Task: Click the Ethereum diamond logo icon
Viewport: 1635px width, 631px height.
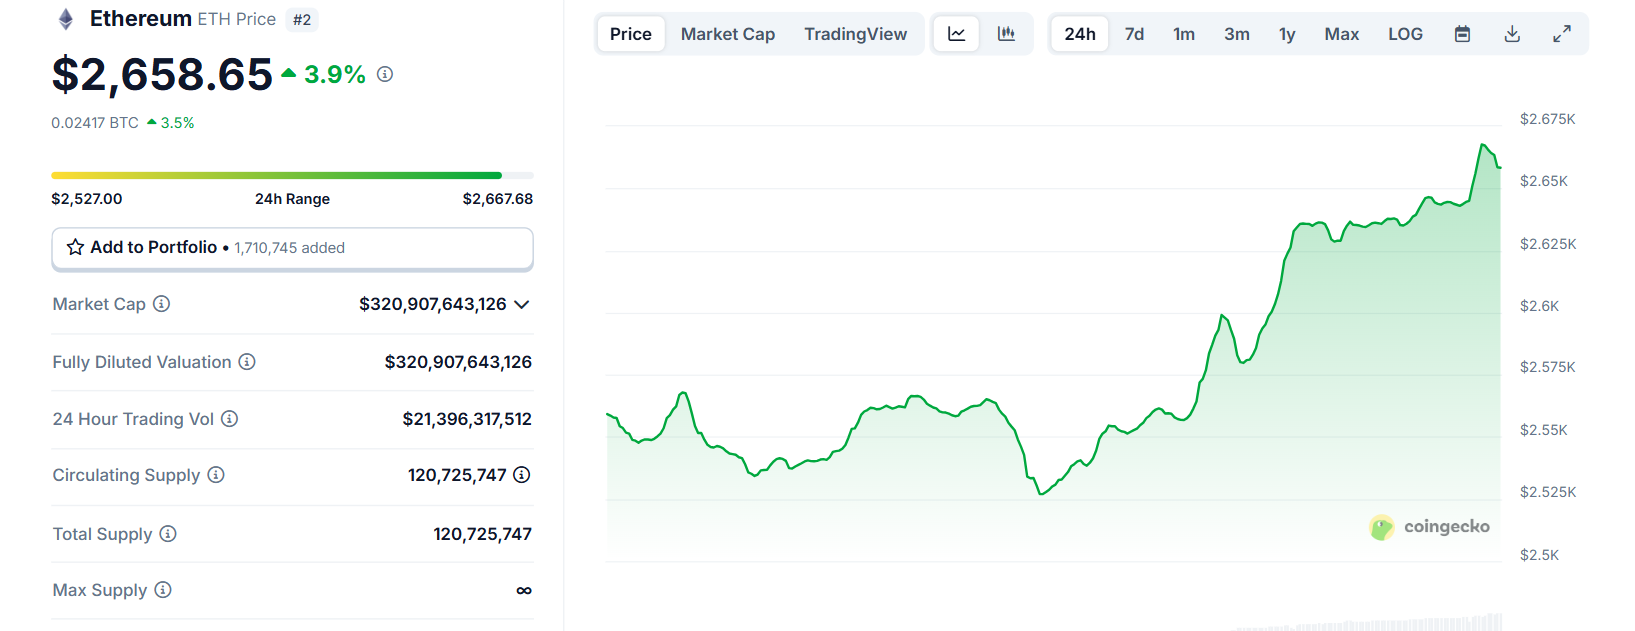Action: point(66,19)
